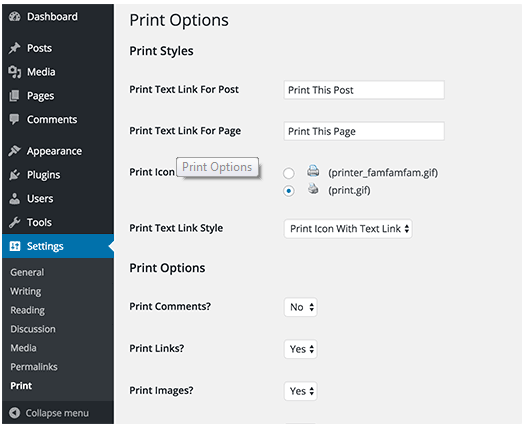Click the Users person icon
Image resolution: width=522 pixels, height=425 pixels.
(15, 198)
